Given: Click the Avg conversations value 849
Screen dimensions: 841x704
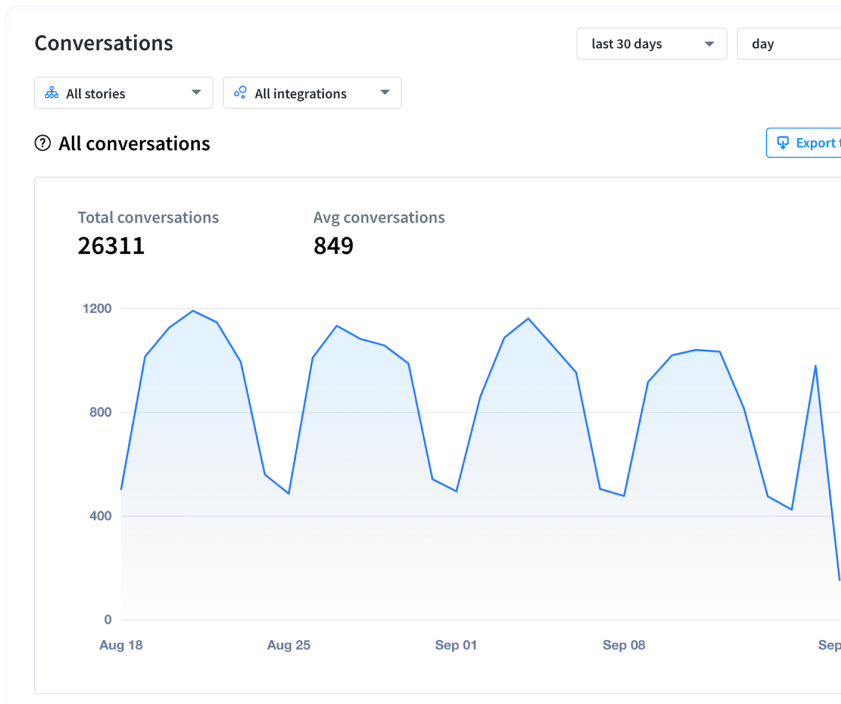Looking at the screenshot, I should pyautogui.click(x=333, y=246).
